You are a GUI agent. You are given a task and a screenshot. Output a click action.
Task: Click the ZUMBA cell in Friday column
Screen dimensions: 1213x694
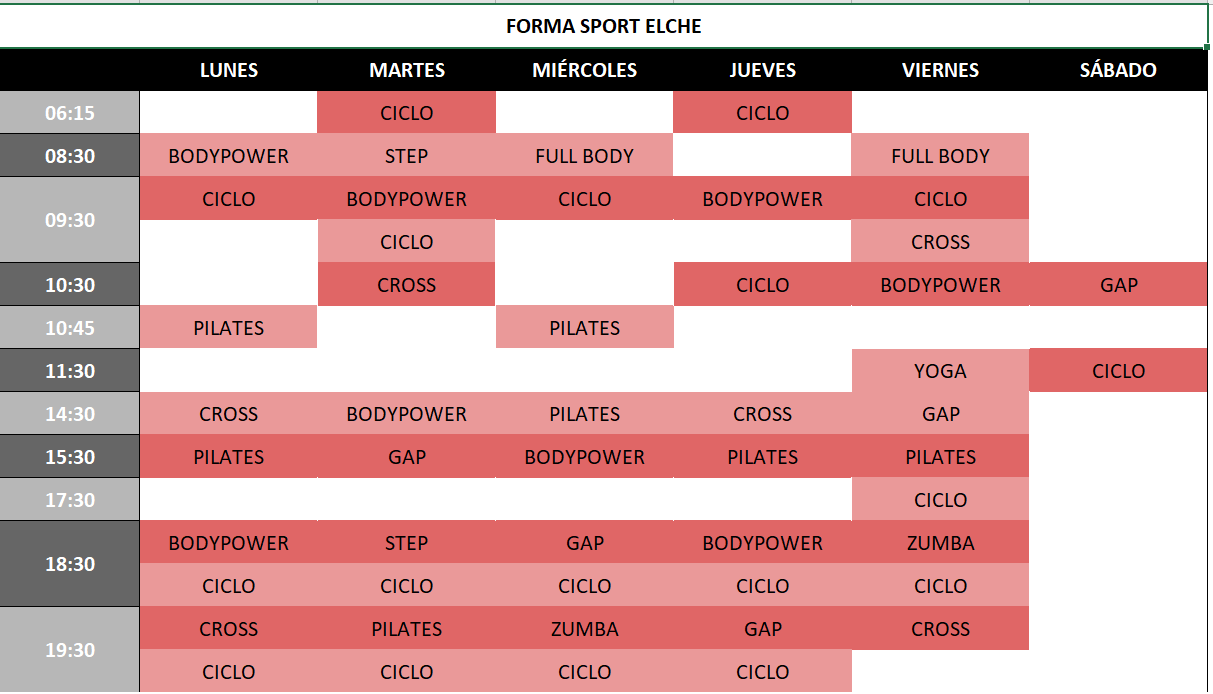point(940,543)
